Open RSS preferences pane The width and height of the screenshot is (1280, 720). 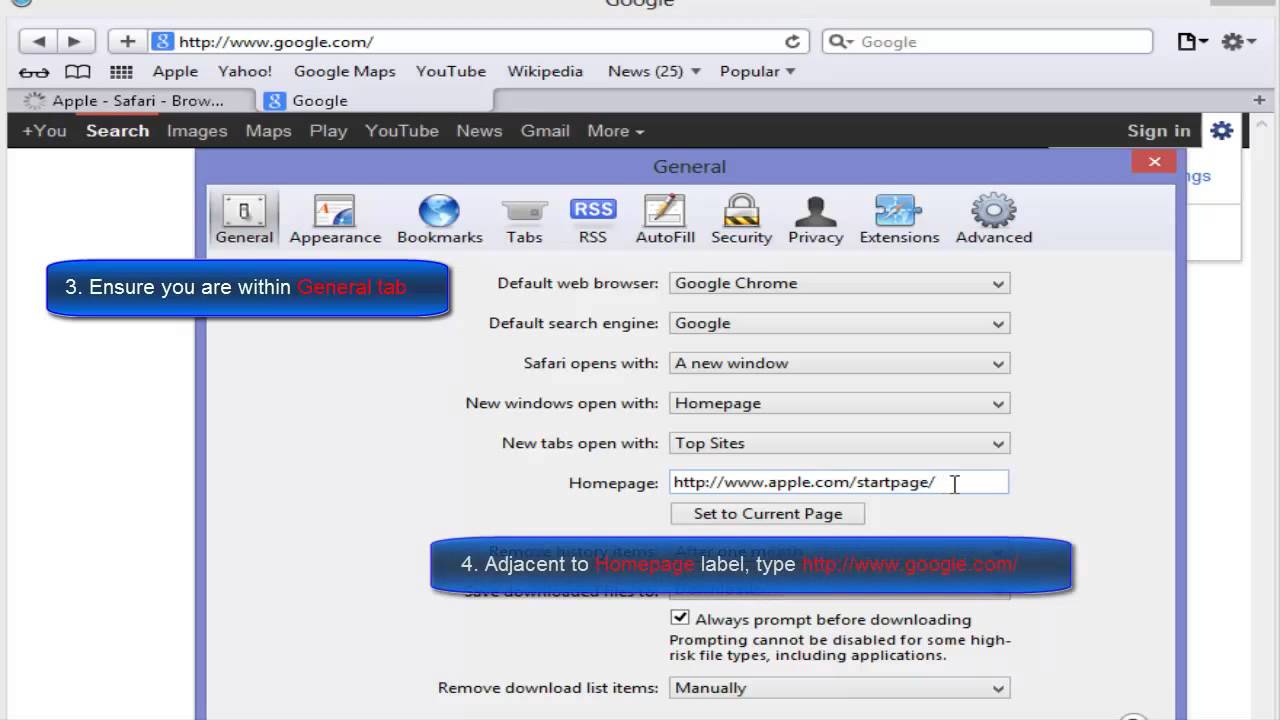click(x=593, y=219)
